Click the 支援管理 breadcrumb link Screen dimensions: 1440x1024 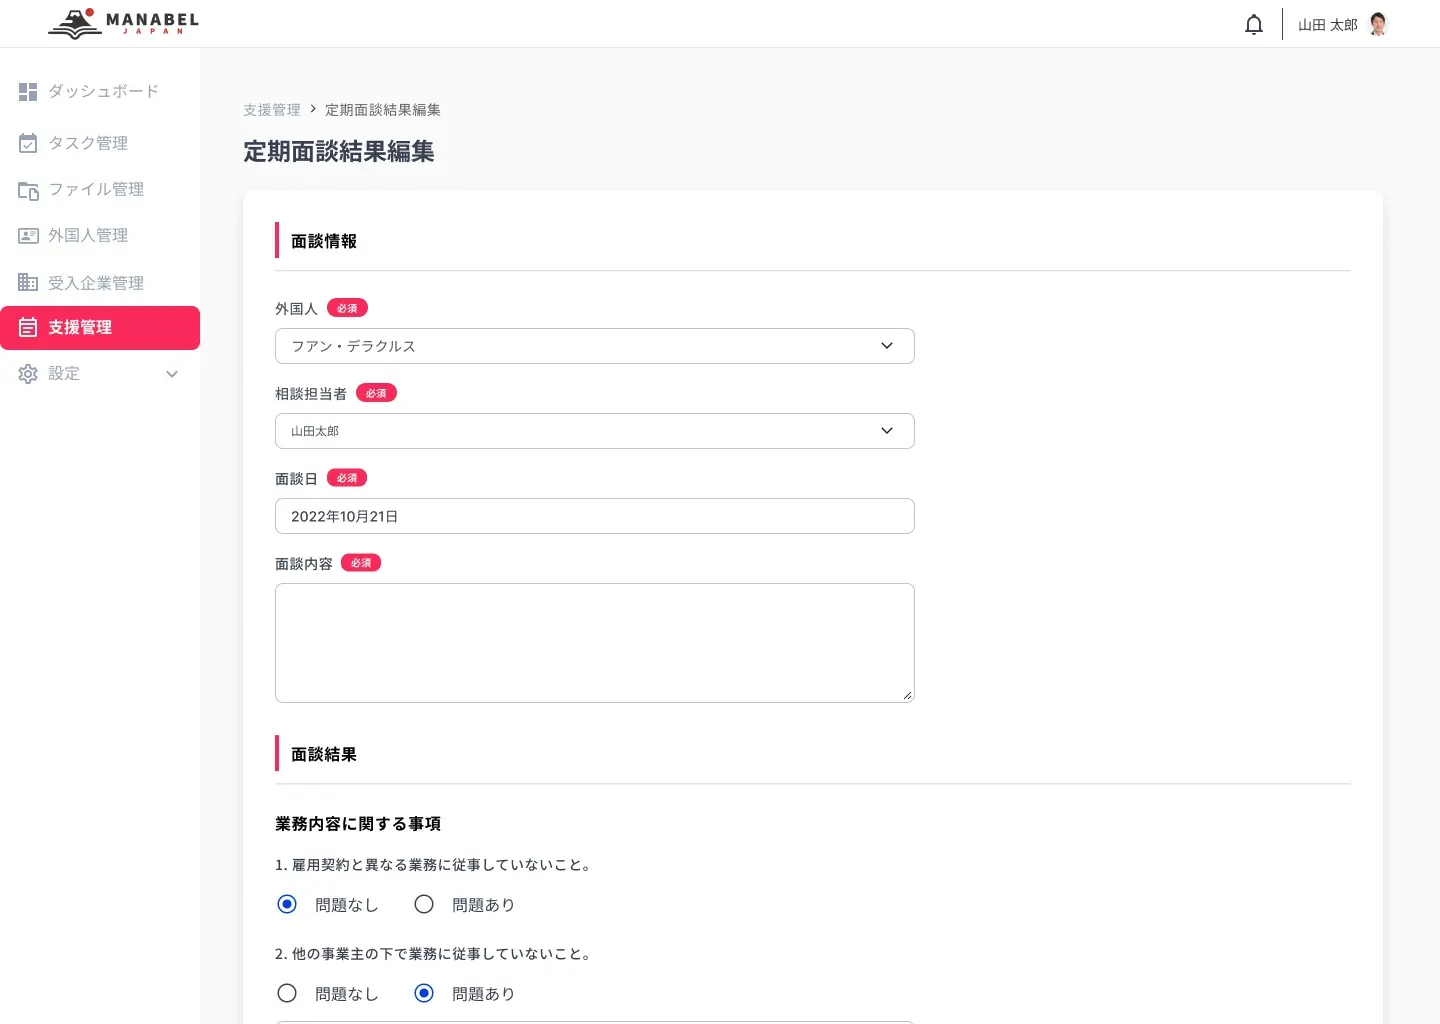(271, 110)
